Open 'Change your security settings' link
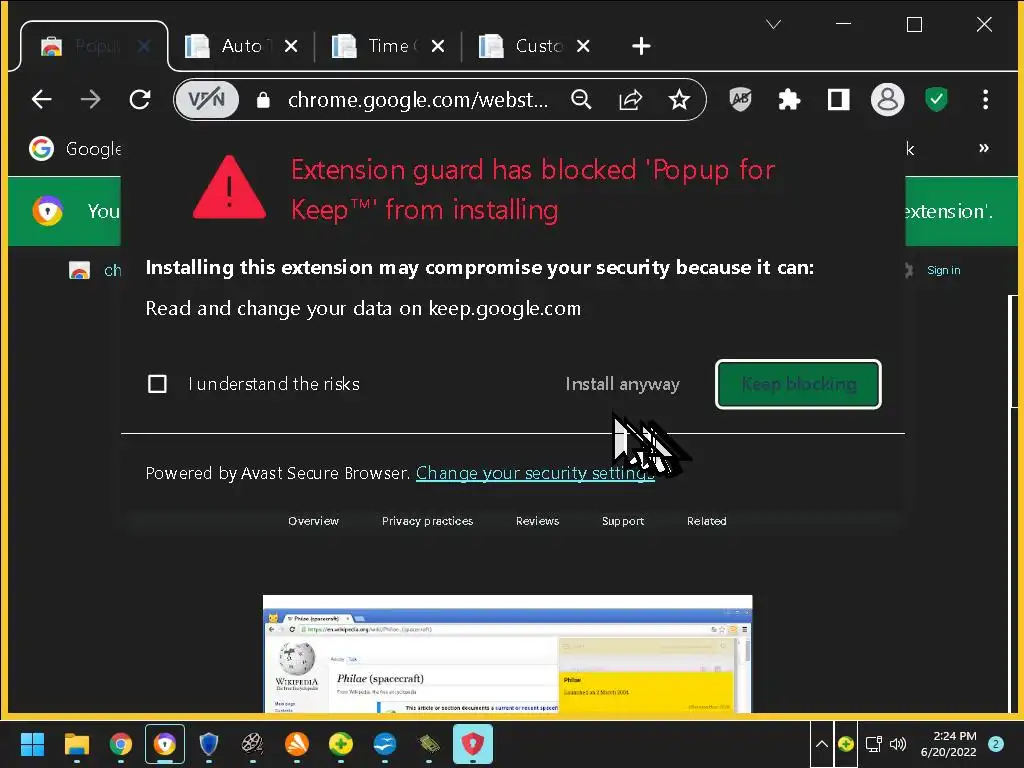 point(535,473)
